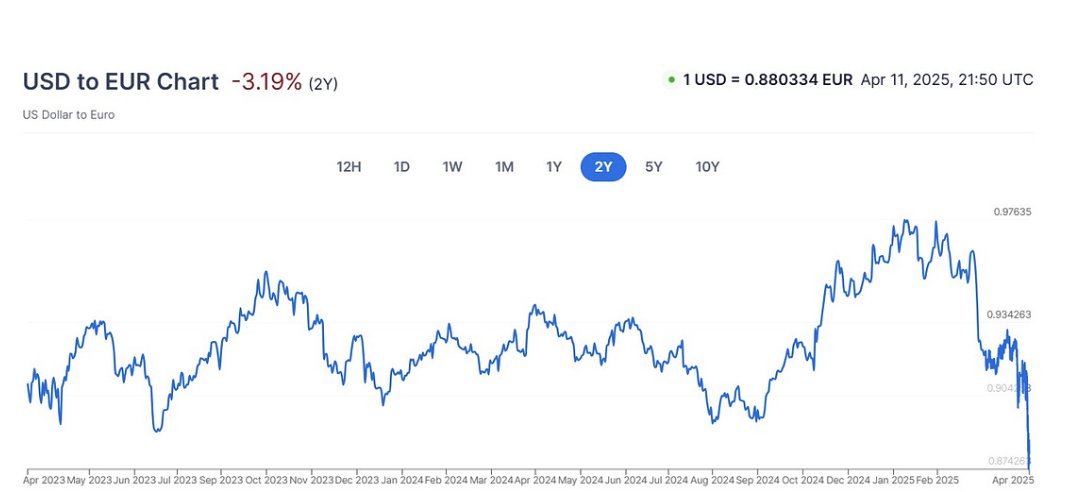Switch chart to 1D range

[401, 167]
